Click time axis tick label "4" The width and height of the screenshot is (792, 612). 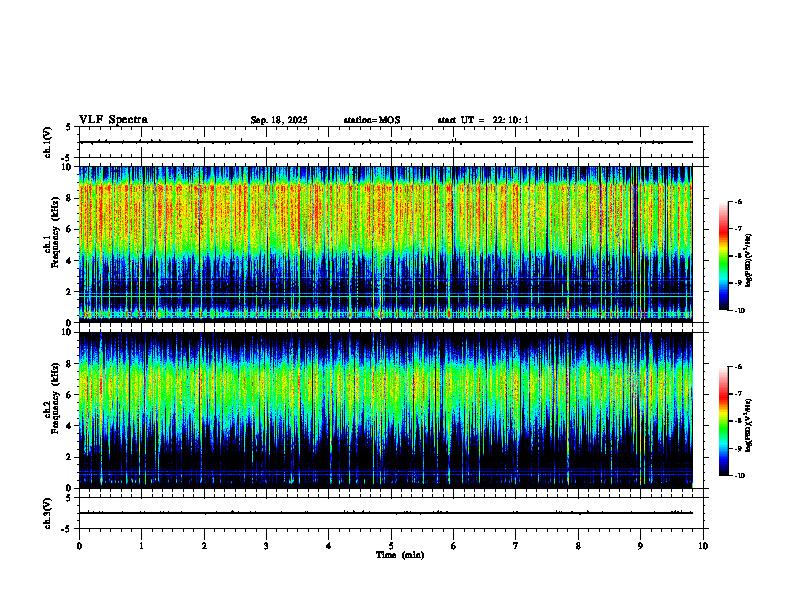pyautogui.click(x=329, y=546)
